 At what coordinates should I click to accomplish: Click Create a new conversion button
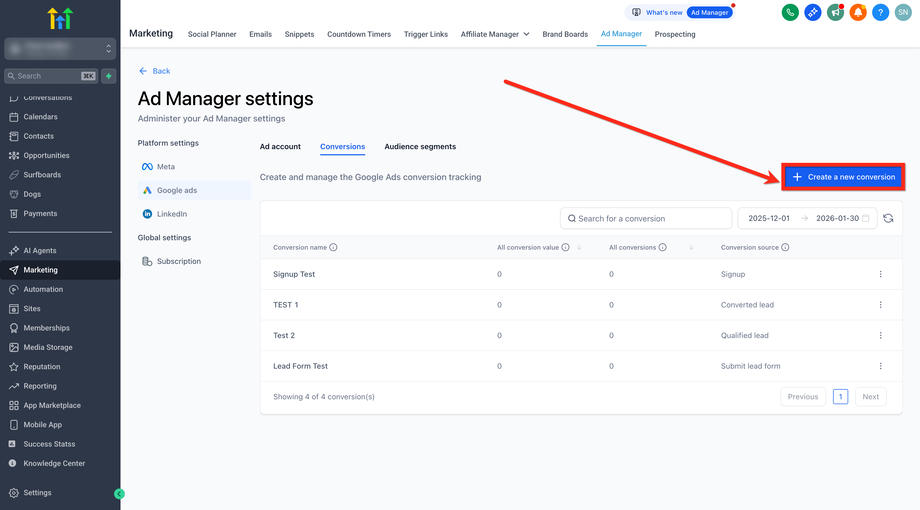(x=844, y=177)
